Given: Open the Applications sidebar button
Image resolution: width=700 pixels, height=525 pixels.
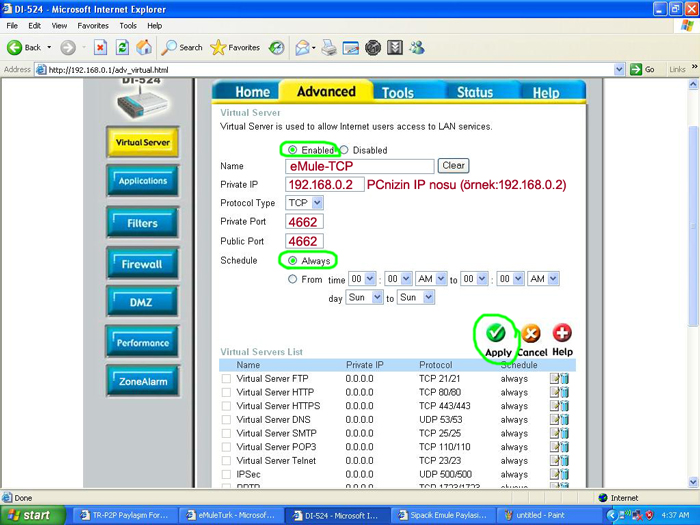Looking at the screenshot, I should 142,181.
